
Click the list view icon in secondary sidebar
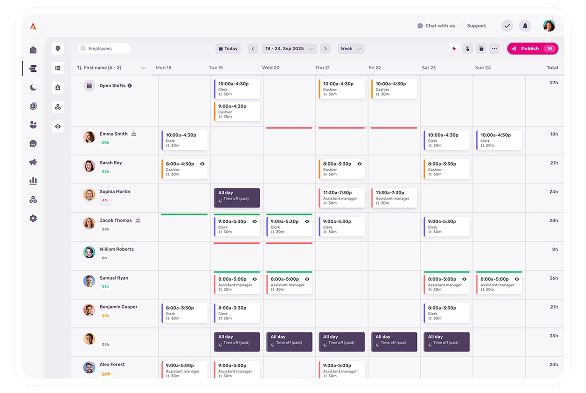(58, 68)
